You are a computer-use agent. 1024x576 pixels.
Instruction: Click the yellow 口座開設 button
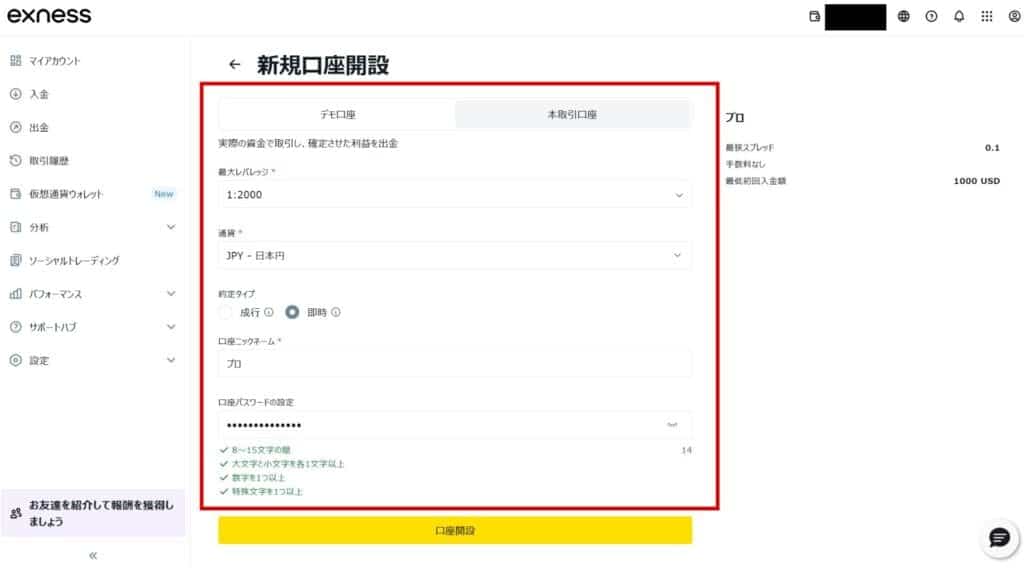pos(455,530)
